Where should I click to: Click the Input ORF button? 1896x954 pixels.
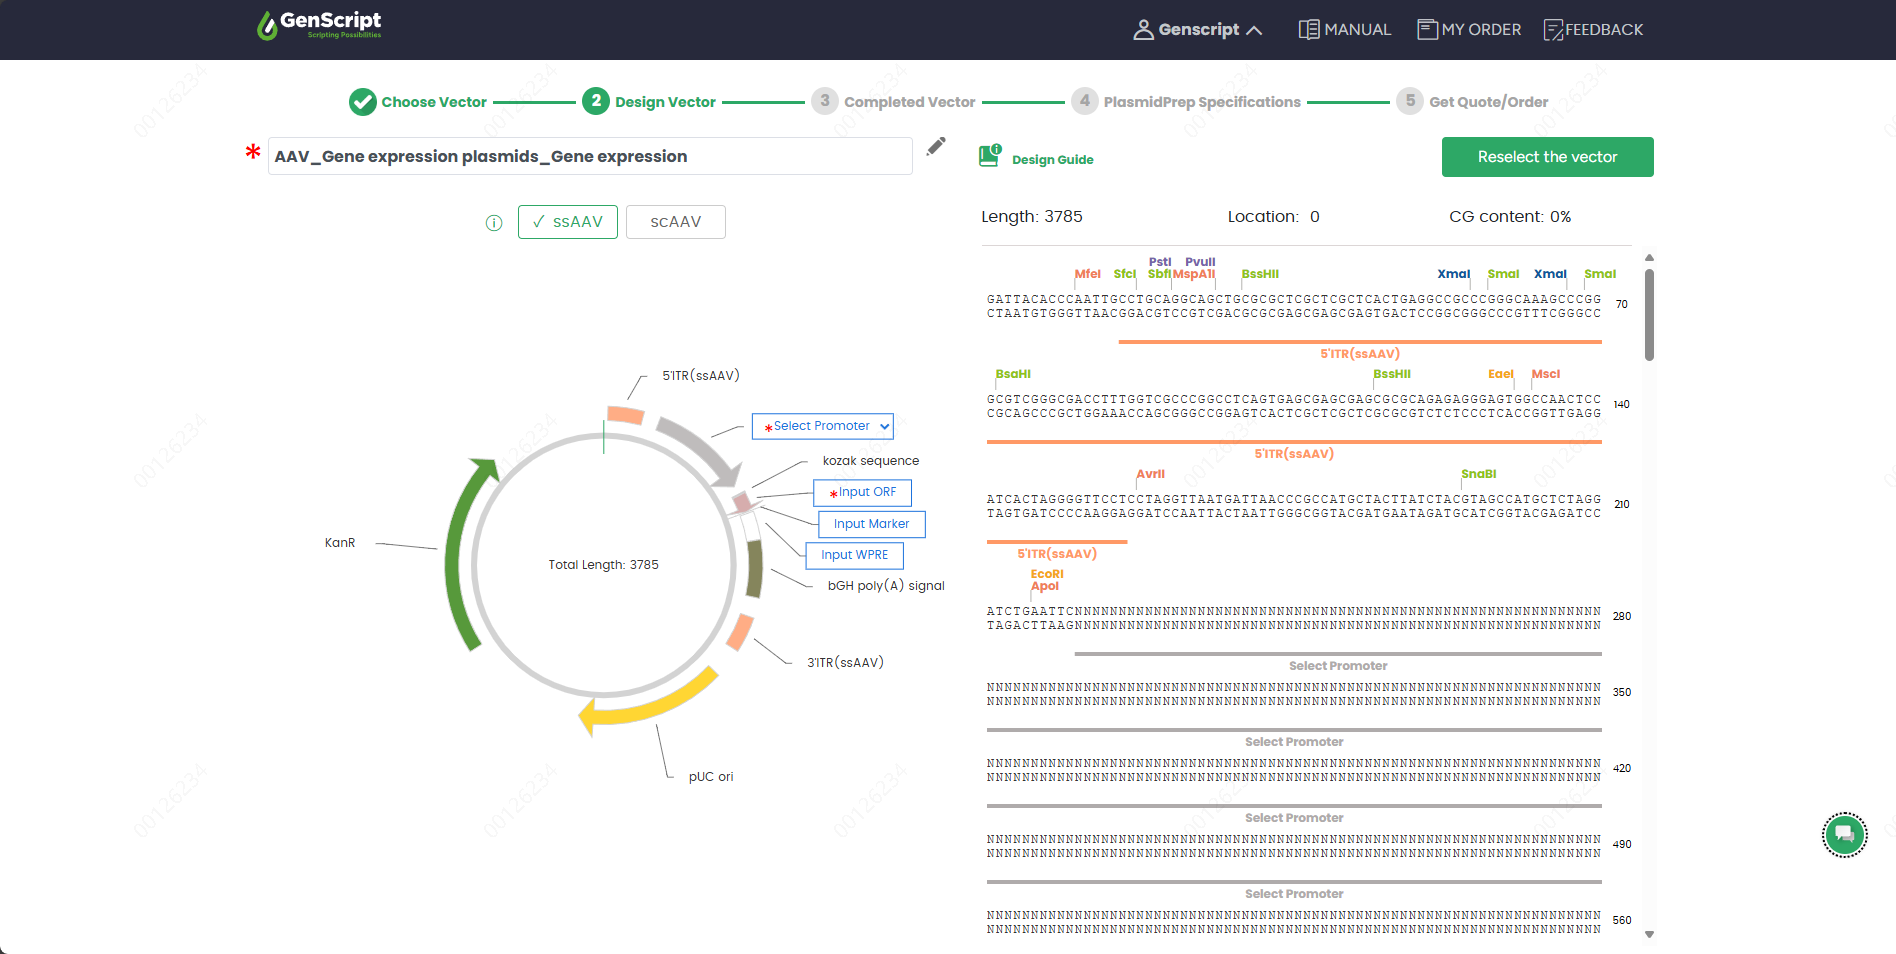click(862, 492)
